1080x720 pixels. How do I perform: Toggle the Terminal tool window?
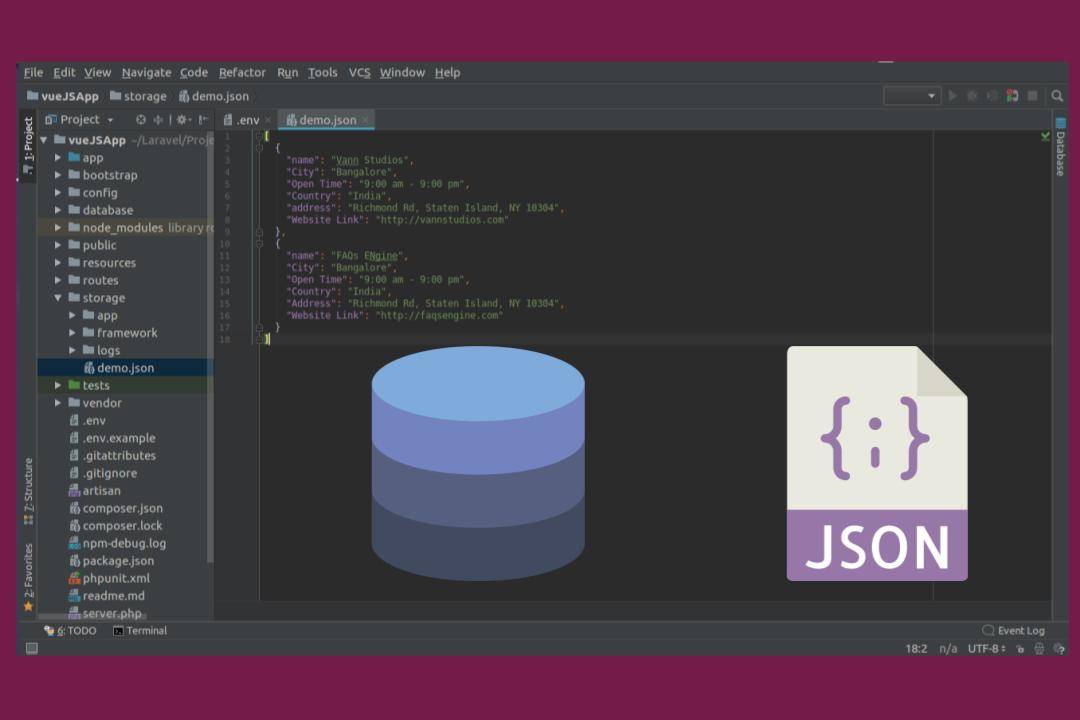[140, 630]
